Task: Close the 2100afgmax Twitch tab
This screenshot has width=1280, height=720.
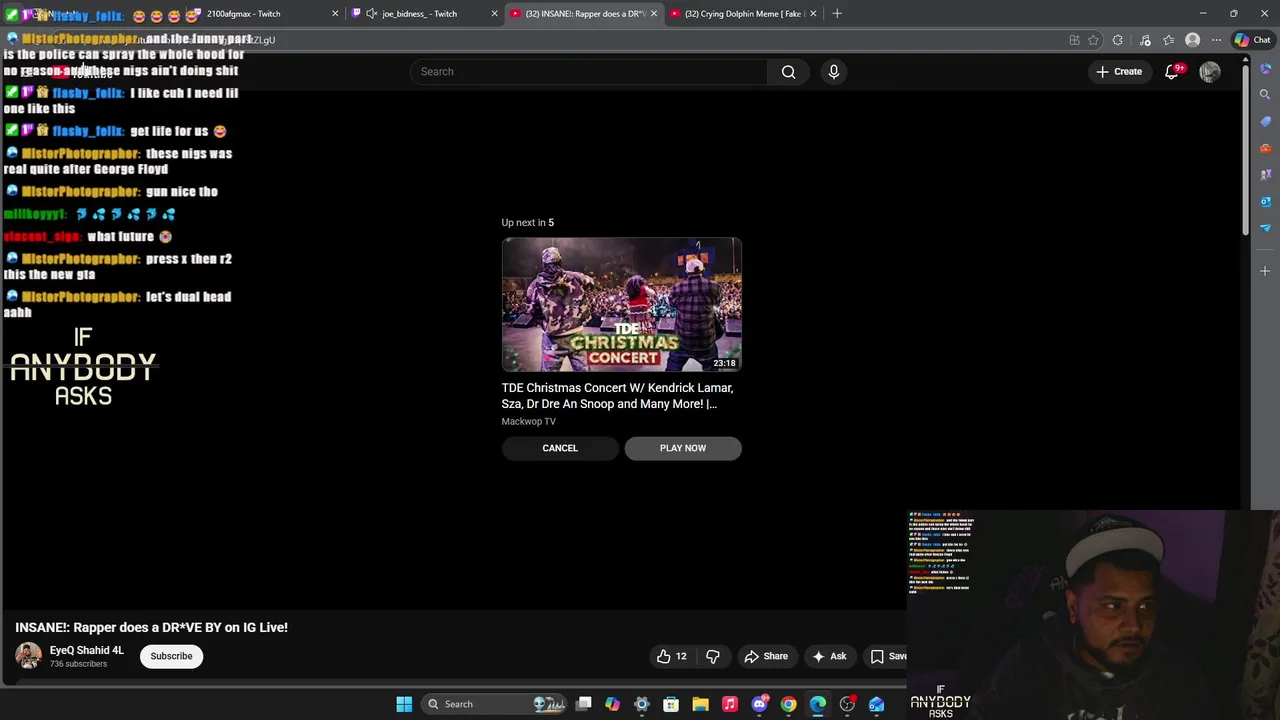Action: click(x=335, y=14)
